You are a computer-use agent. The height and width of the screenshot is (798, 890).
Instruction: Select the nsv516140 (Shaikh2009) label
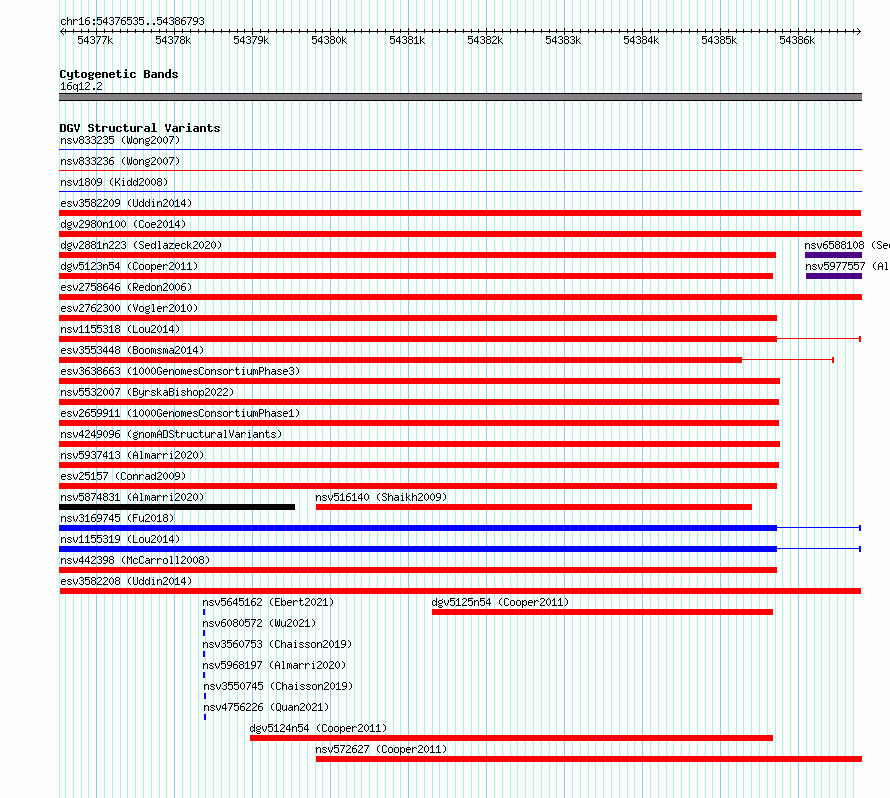(381, 497)
